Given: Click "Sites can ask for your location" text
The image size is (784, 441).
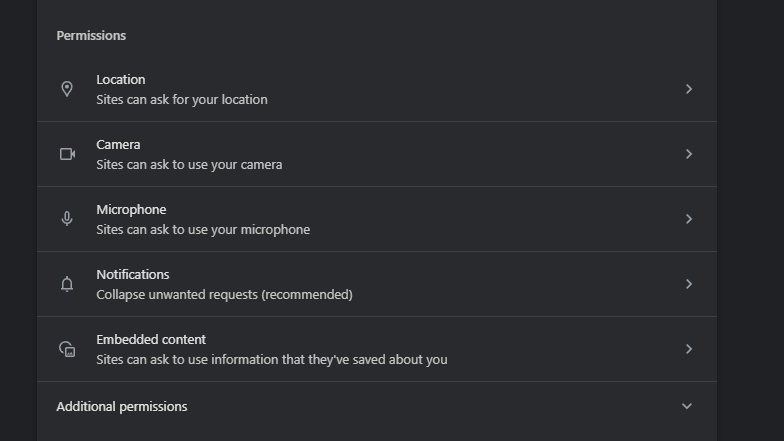Looking at the screenshot, I should (182, 100).
